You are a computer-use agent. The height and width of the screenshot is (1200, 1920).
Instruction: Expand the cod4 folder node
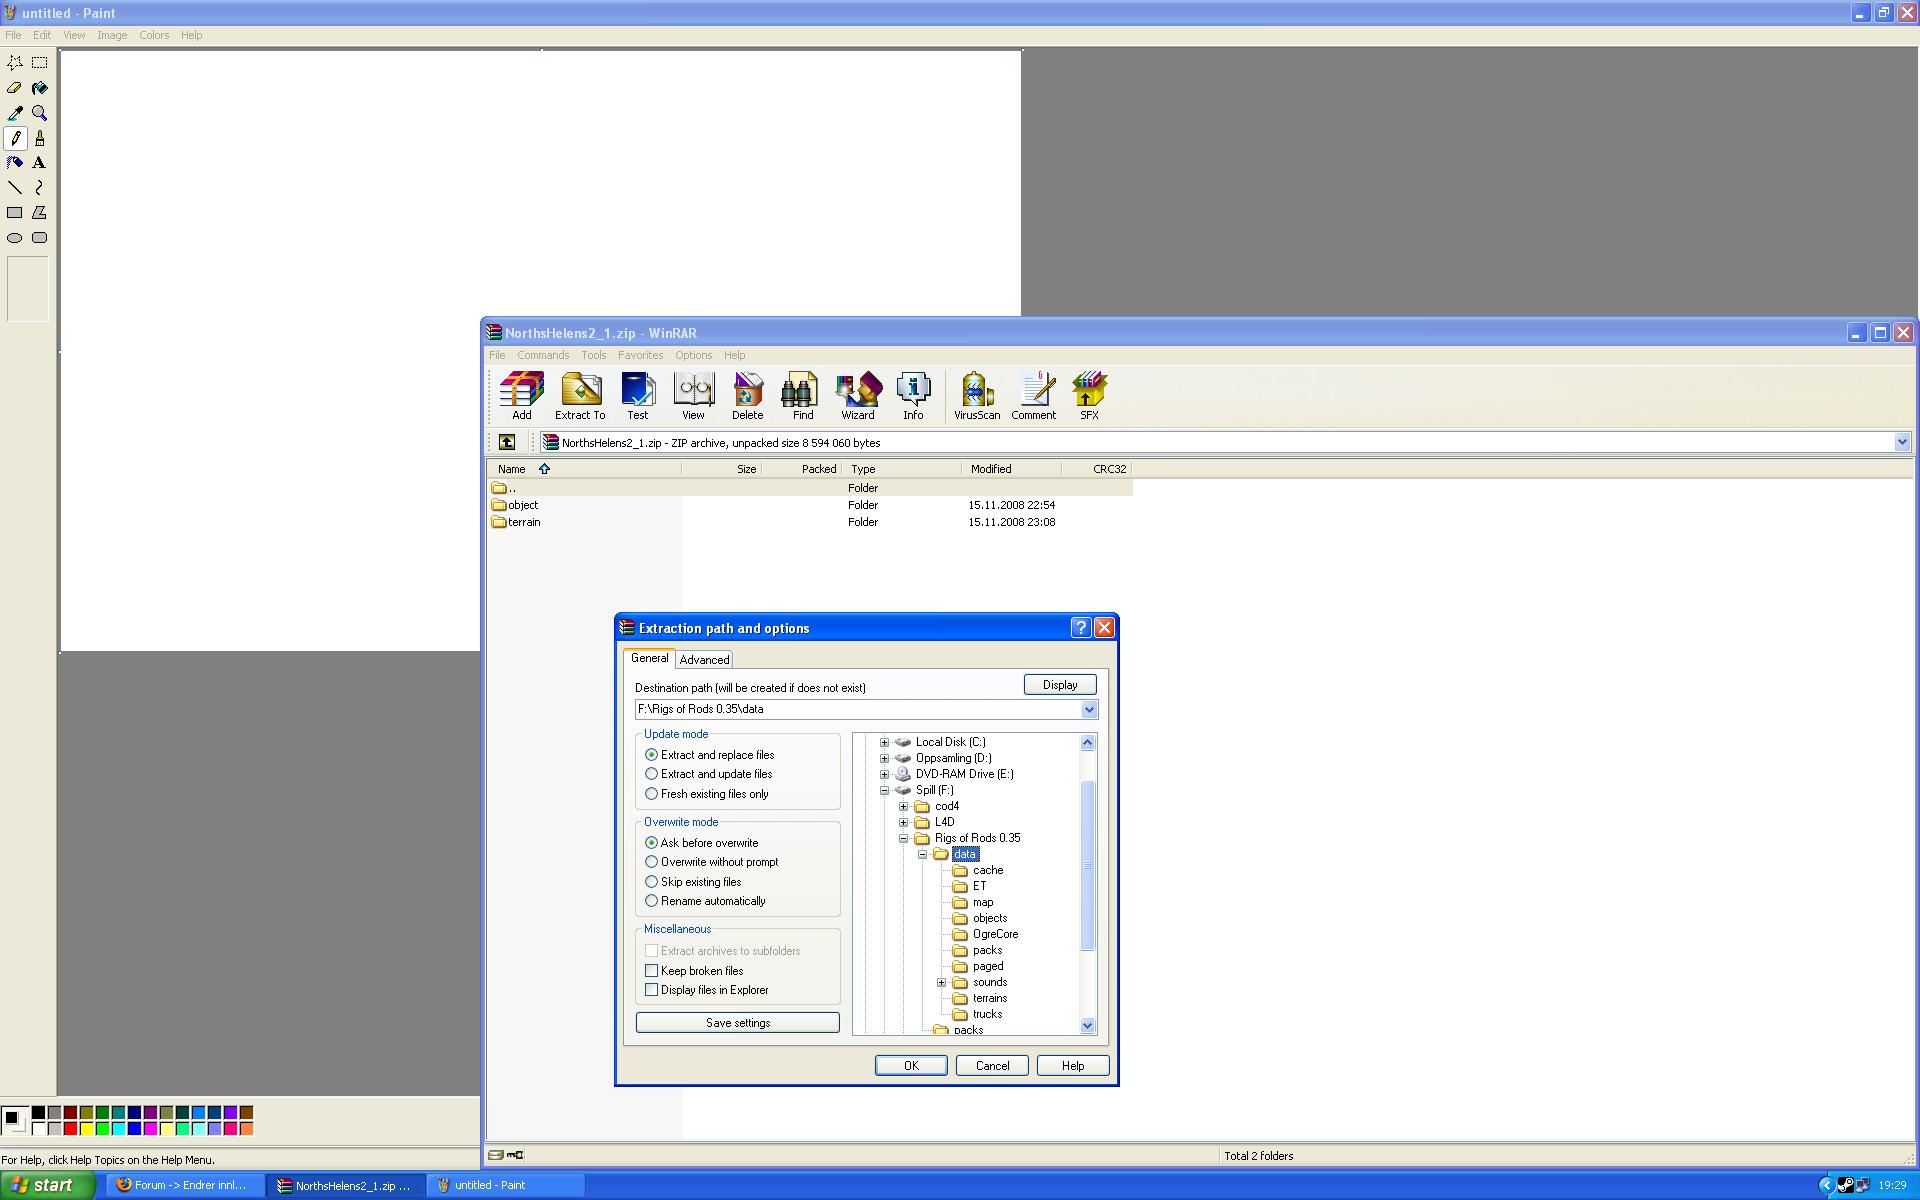pos(903,806)
